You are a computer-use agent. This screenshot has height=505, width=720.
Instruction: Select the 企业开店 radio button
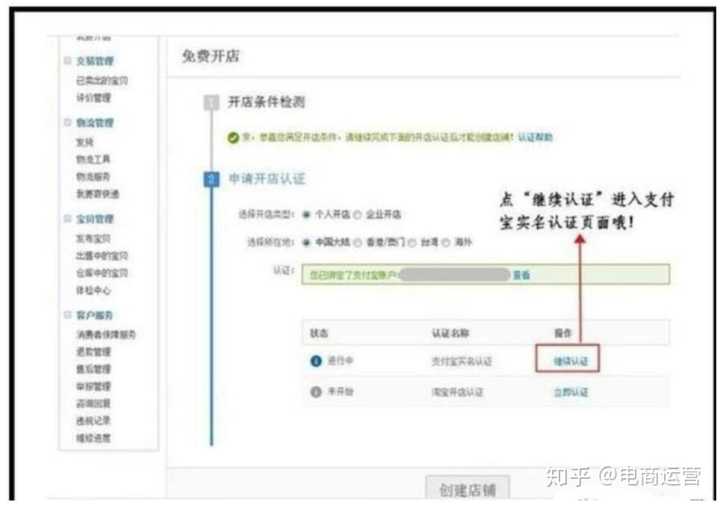(x=357, y=214)
